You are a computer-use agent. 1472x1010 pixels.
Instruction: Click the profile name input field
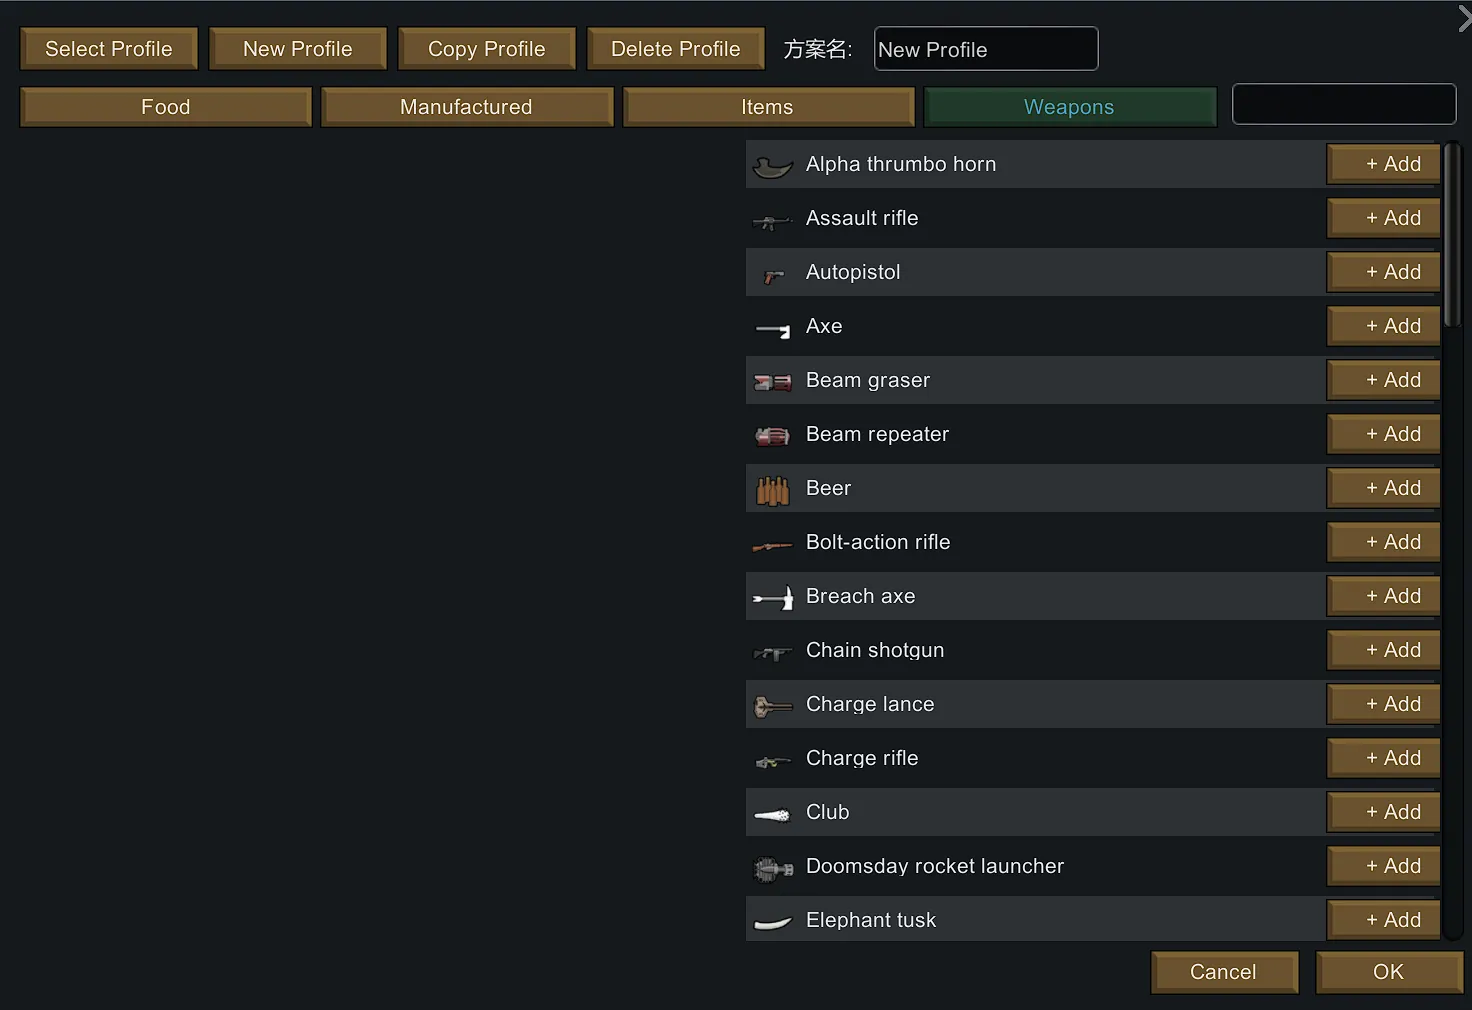985,49
